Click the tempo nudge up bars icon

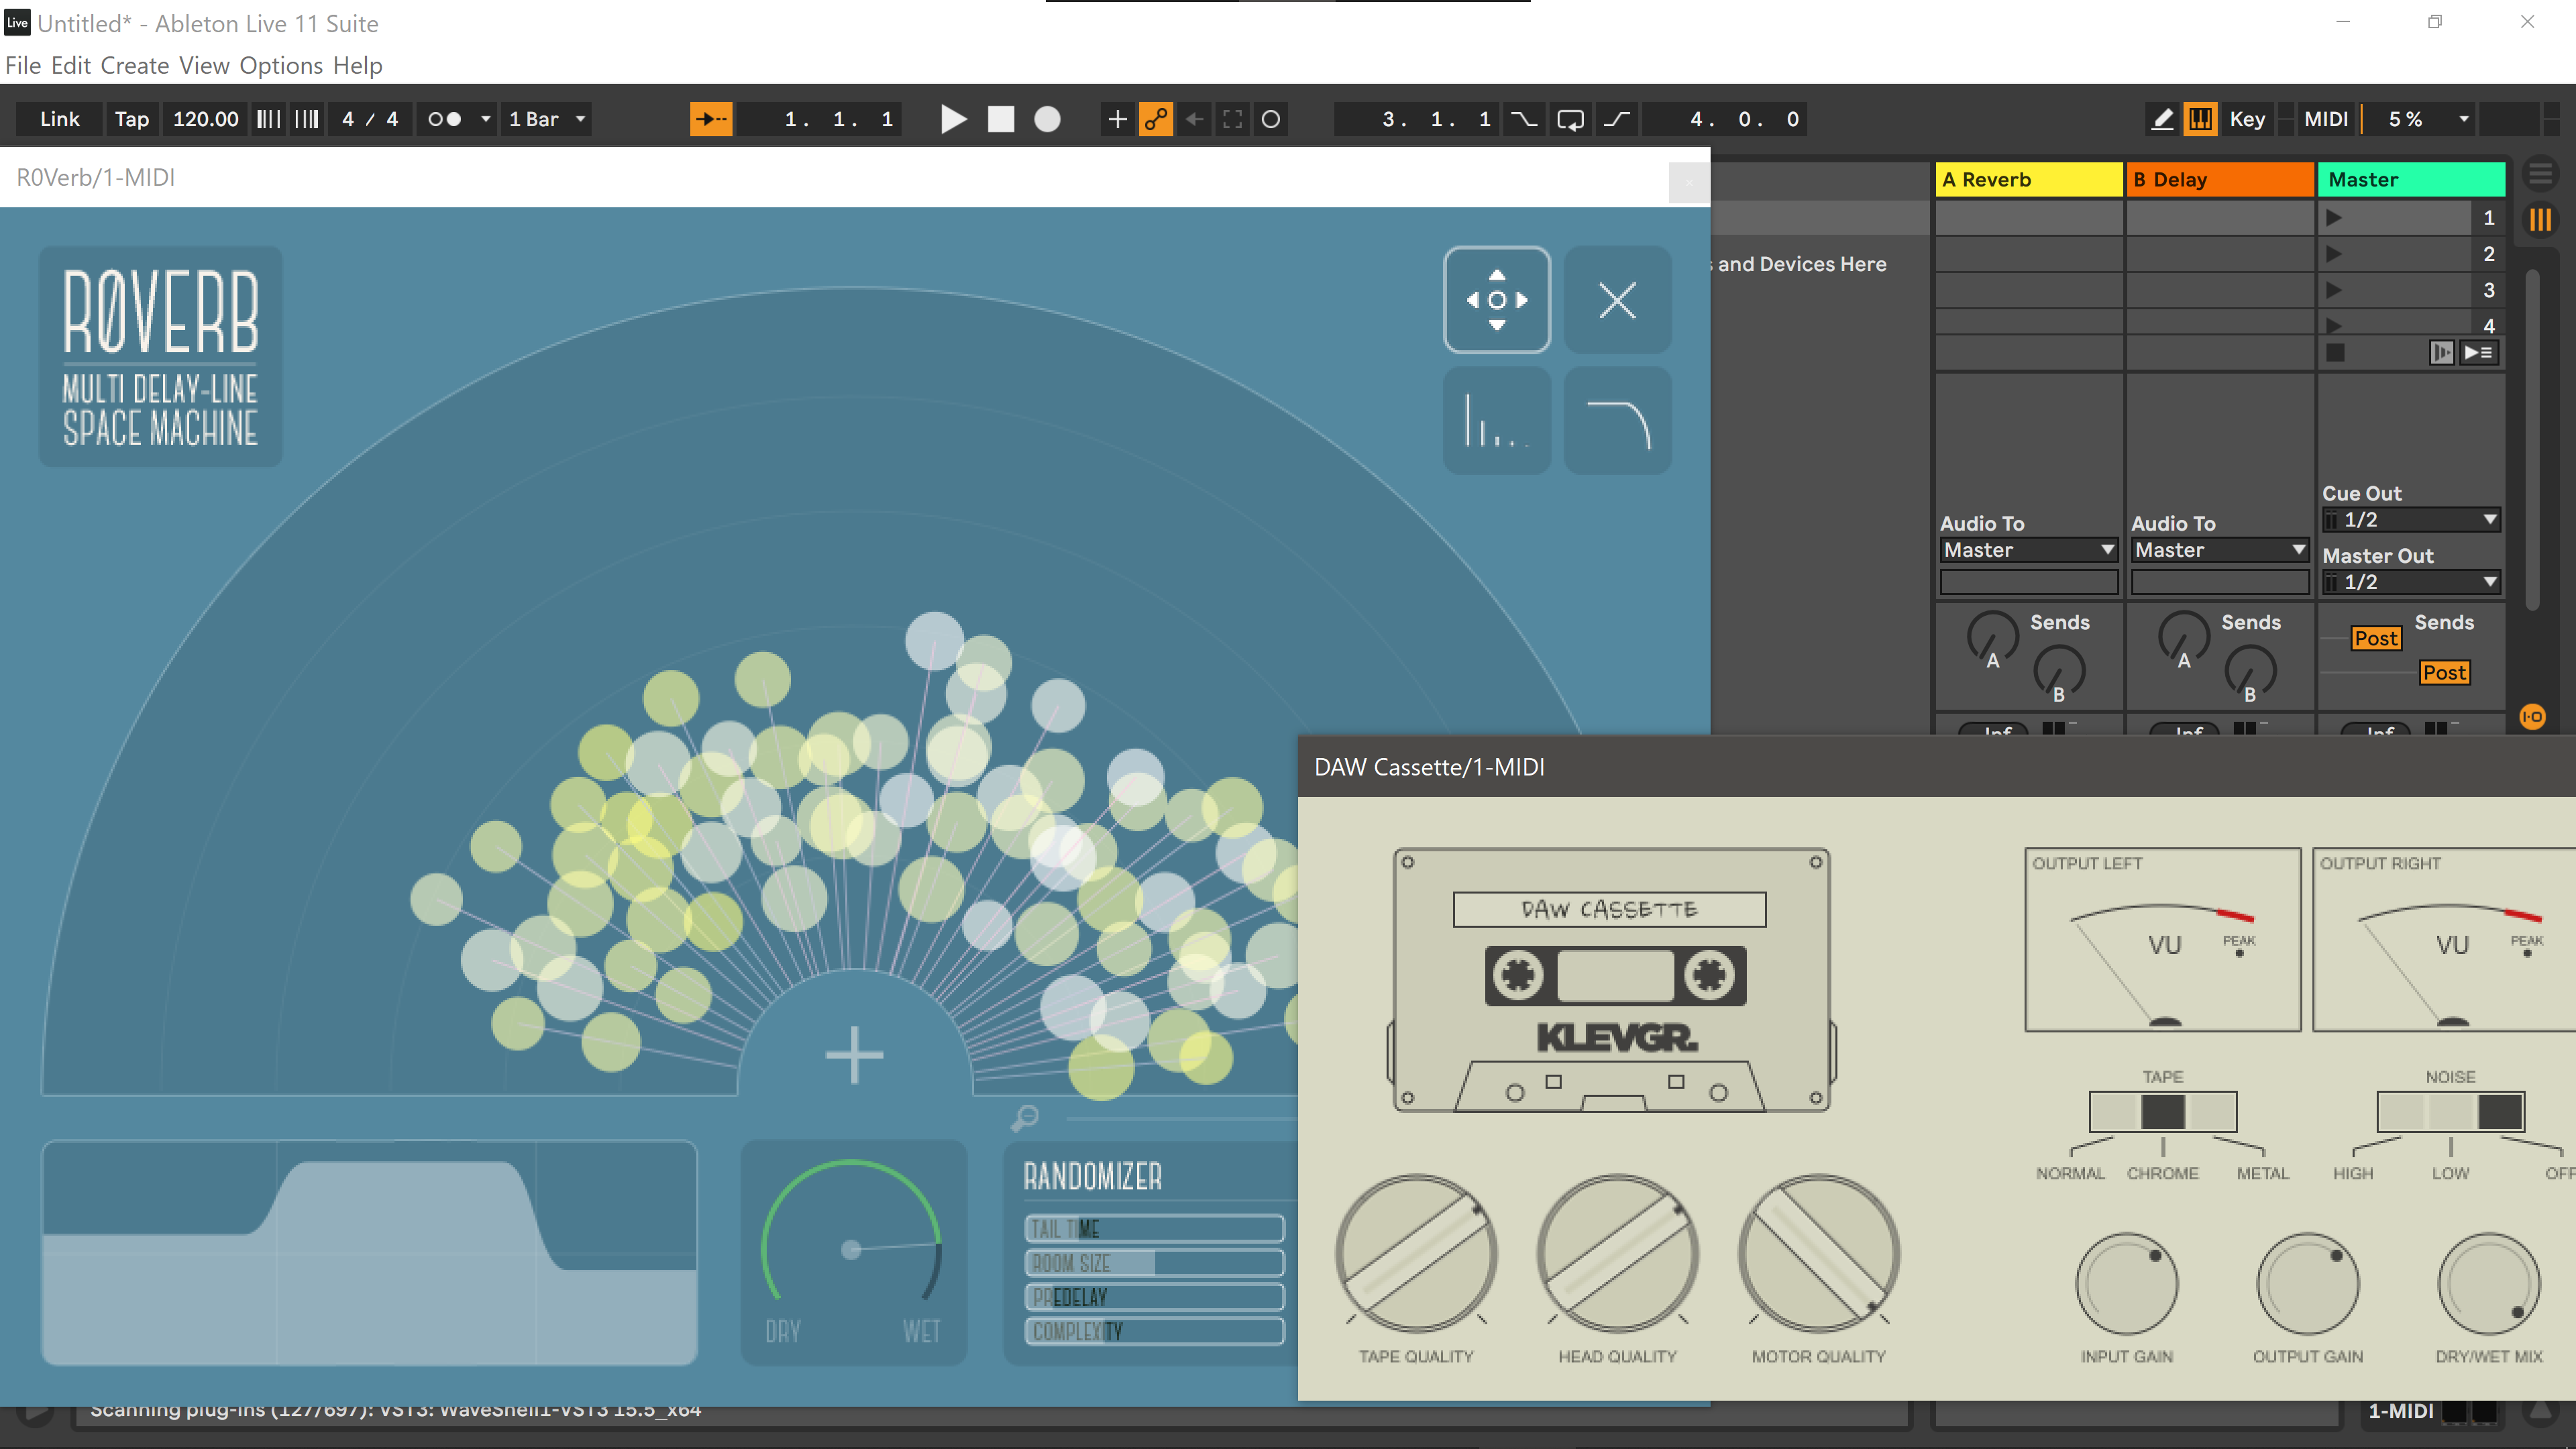(x=307, y=119)
